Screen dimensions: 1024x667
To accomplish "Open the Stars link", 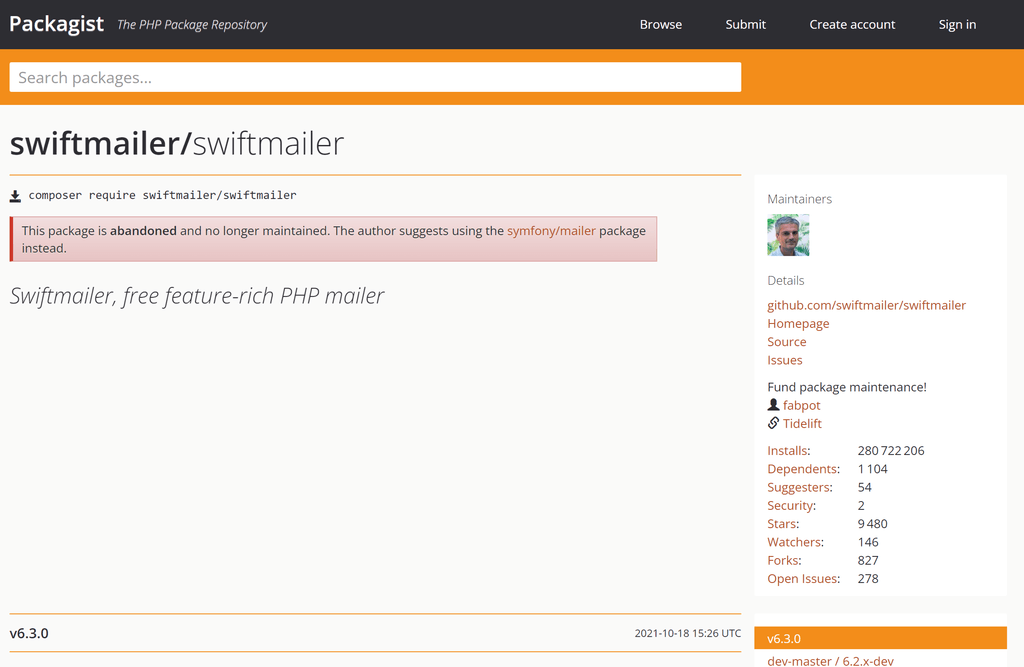I will coord(782,524).
